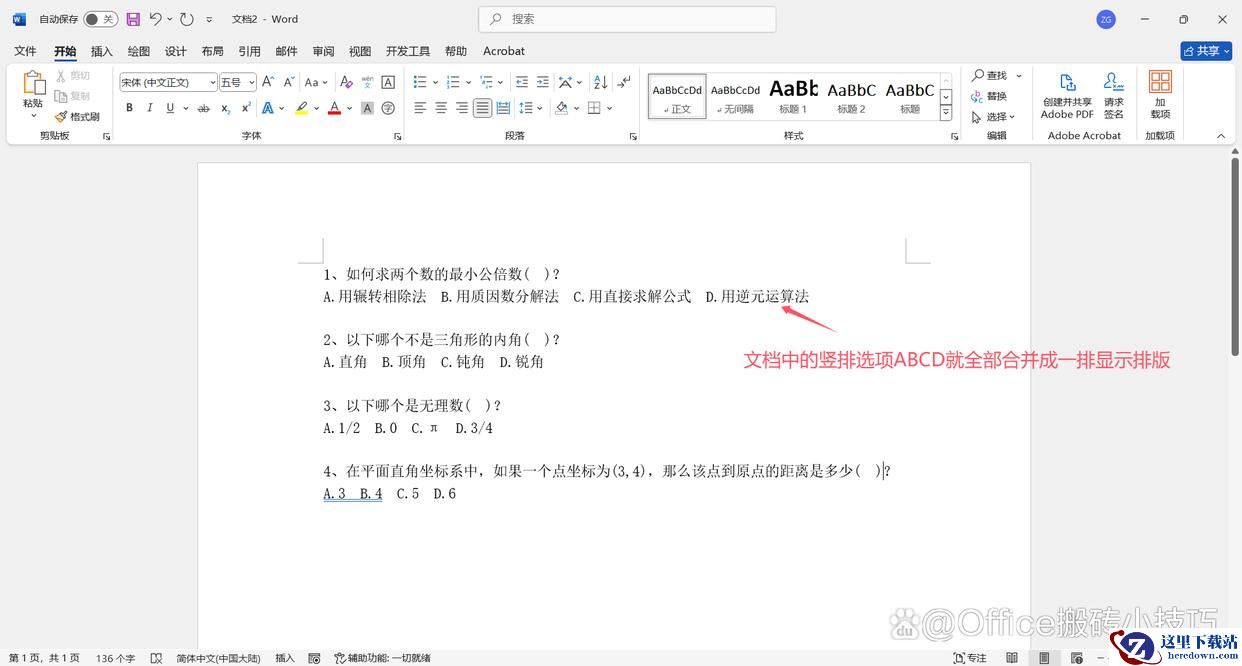Screen dimensions: 1242x666
Task: Save the document with the floppy icon
Action: [133, 19]
